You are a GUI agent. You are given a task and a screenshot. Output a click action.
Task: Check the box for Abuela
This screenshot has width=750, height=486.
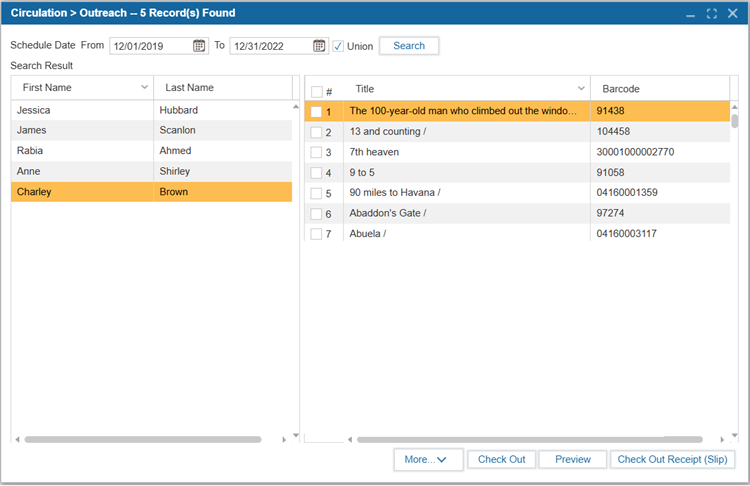click(x=316, y=234)
